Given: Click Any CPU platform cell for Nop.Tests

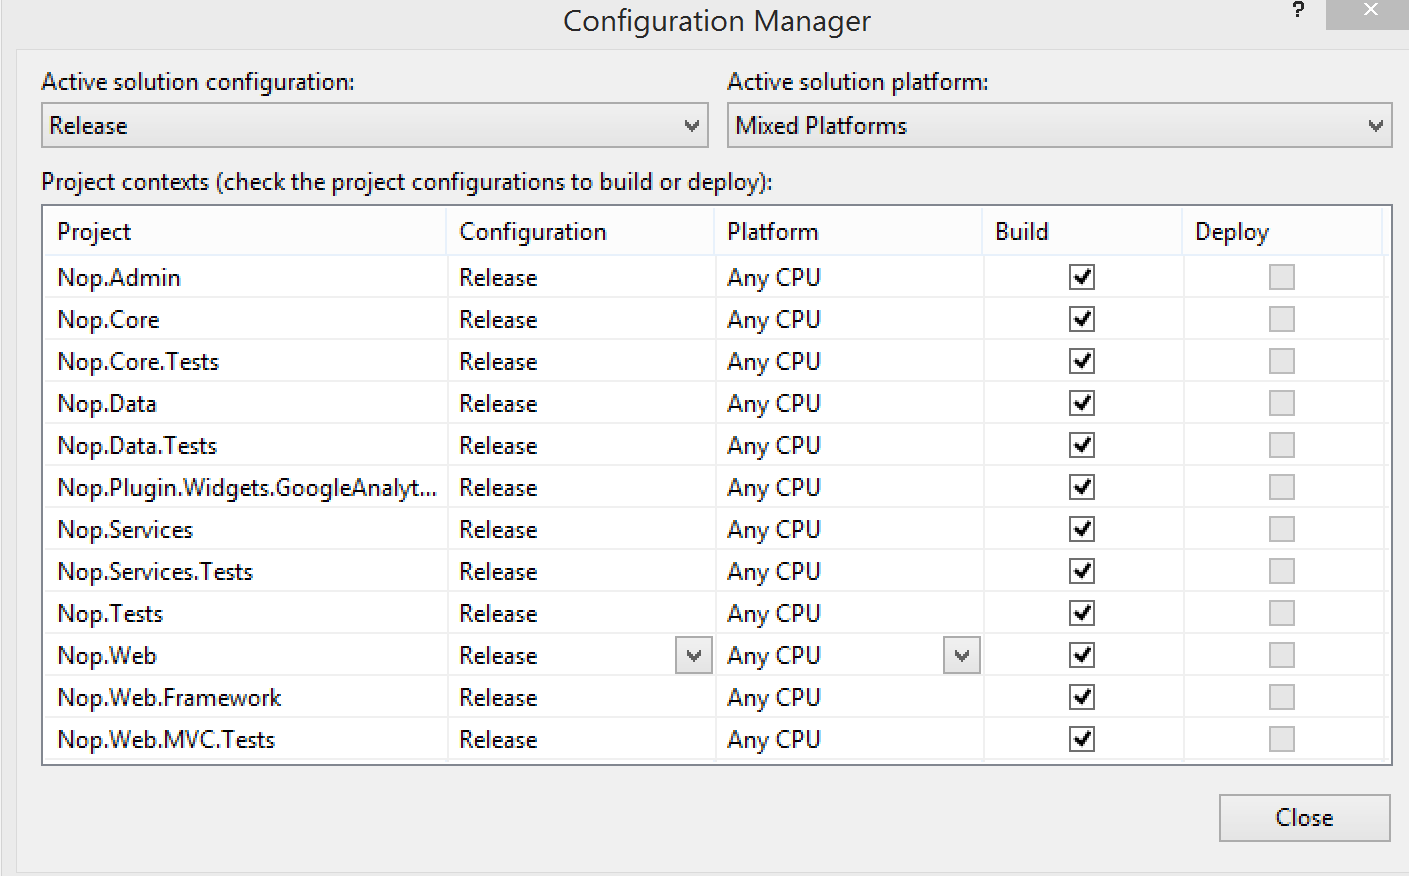Looking at the screenshot, I should click(x=773, y=614).
